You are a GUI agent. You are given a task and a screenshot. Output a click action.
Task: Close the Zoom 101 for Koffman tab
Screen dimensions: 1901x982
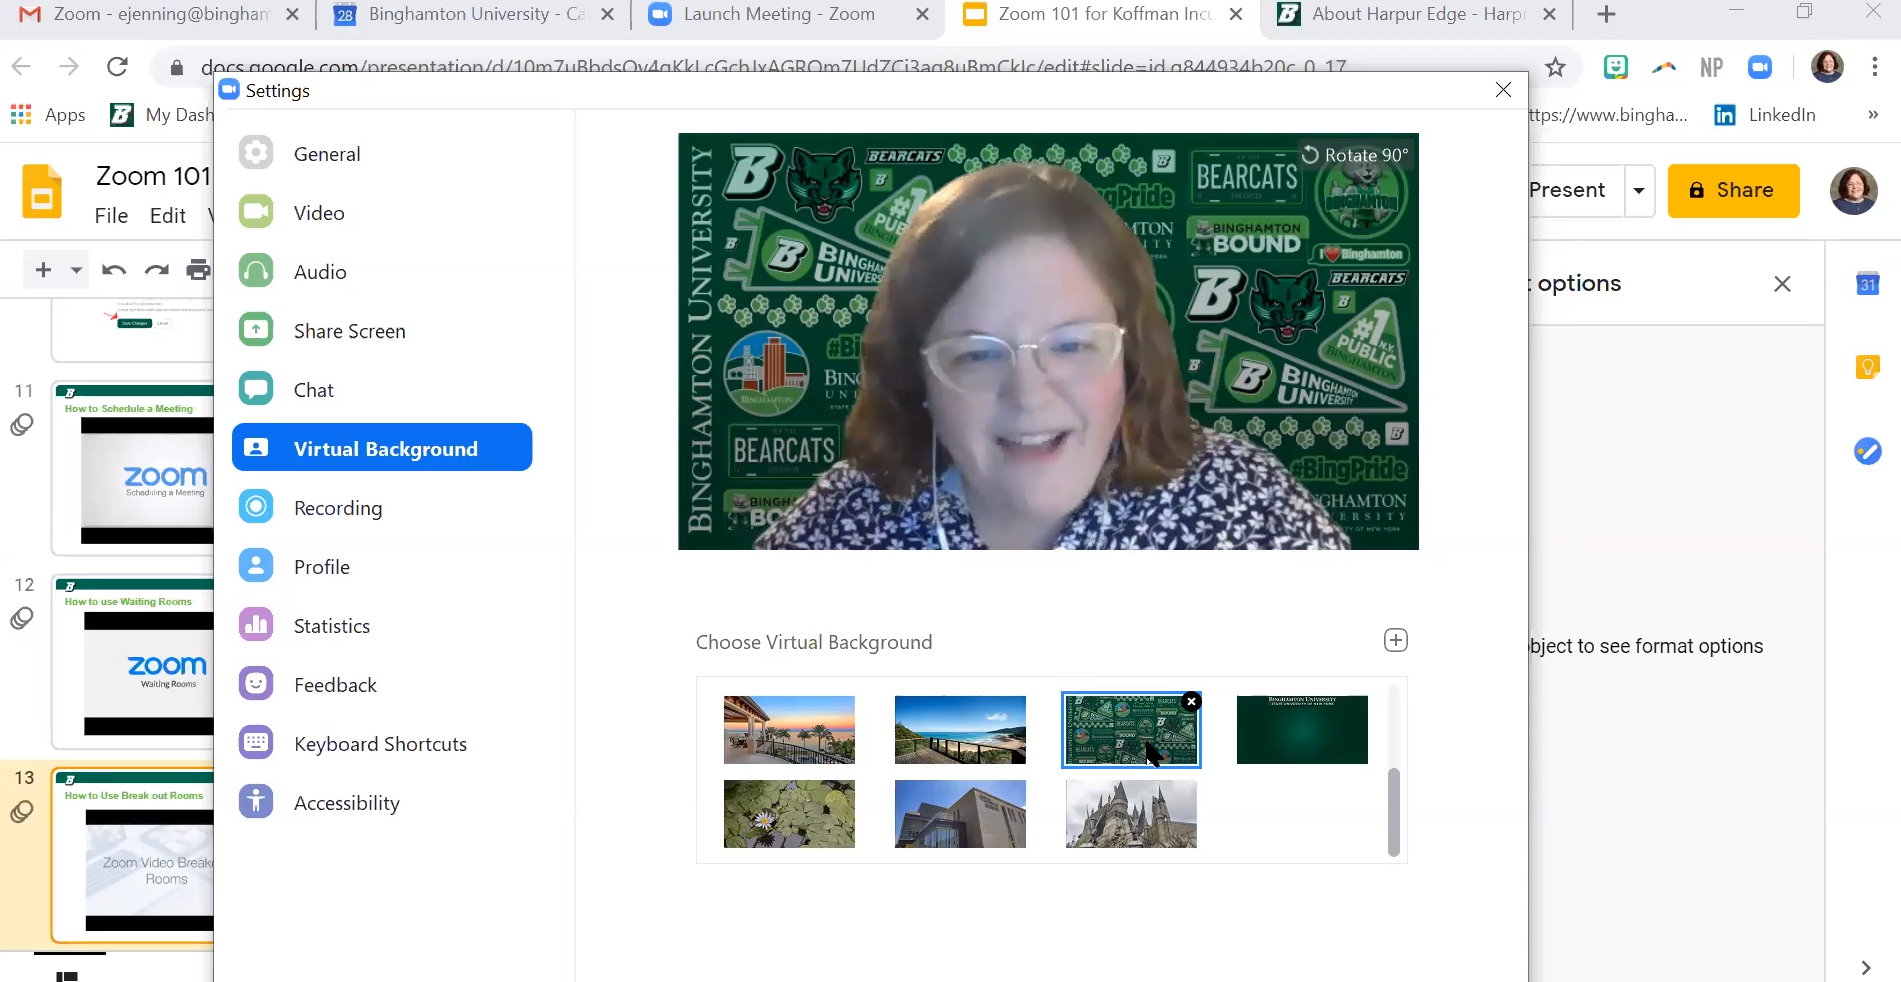tap(1236, 14)
